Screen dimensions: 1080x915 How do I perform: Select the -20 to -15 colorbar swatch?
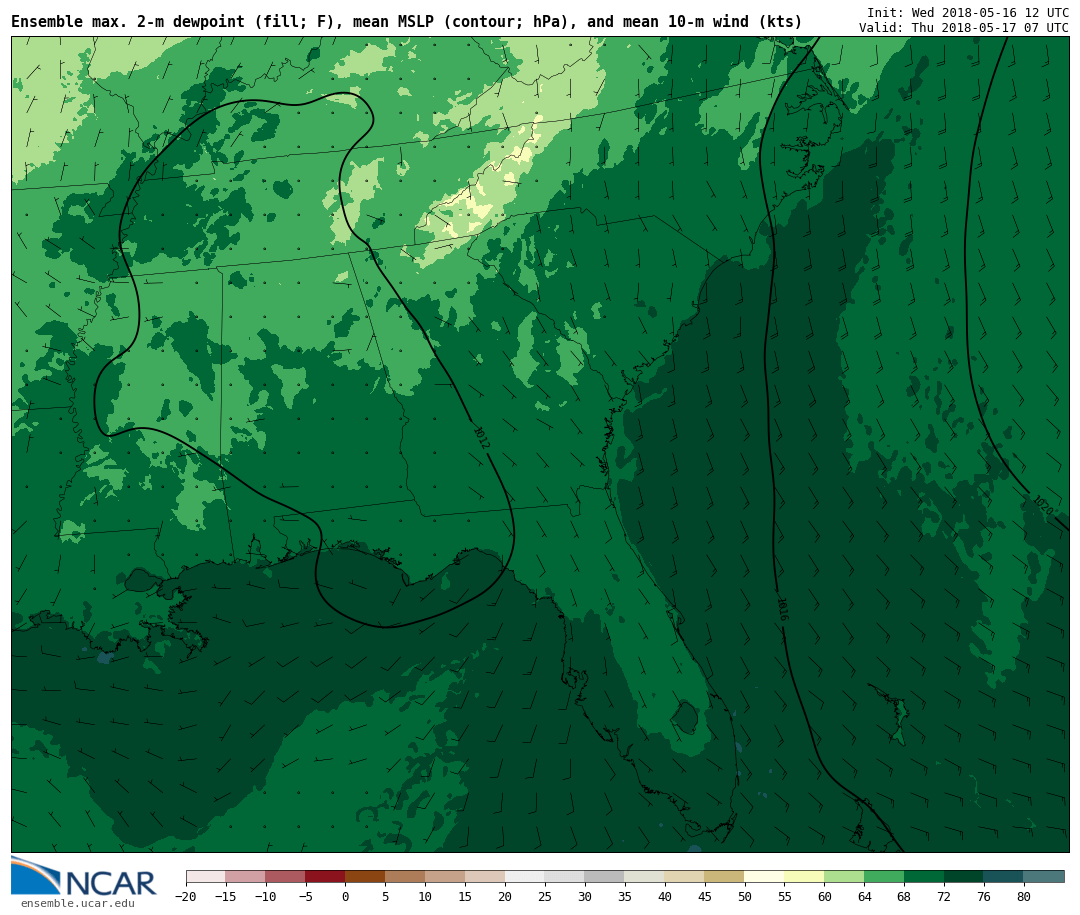pyautogui.click(x=205, y=876)
